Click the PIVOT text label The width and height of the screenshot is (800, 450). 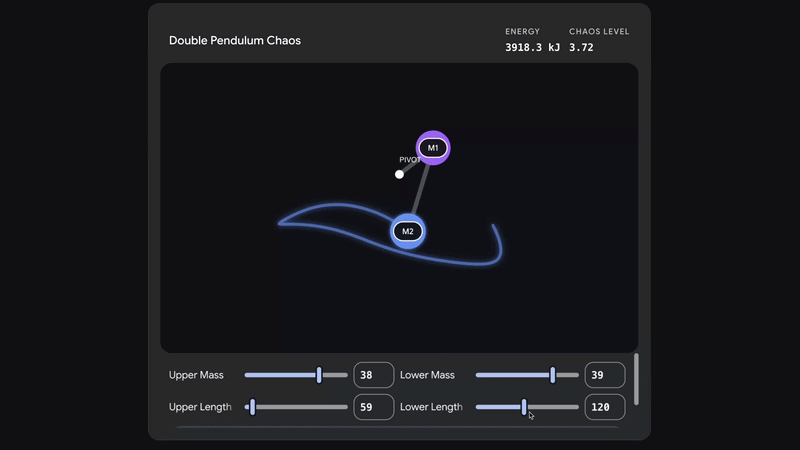point(410,160)
